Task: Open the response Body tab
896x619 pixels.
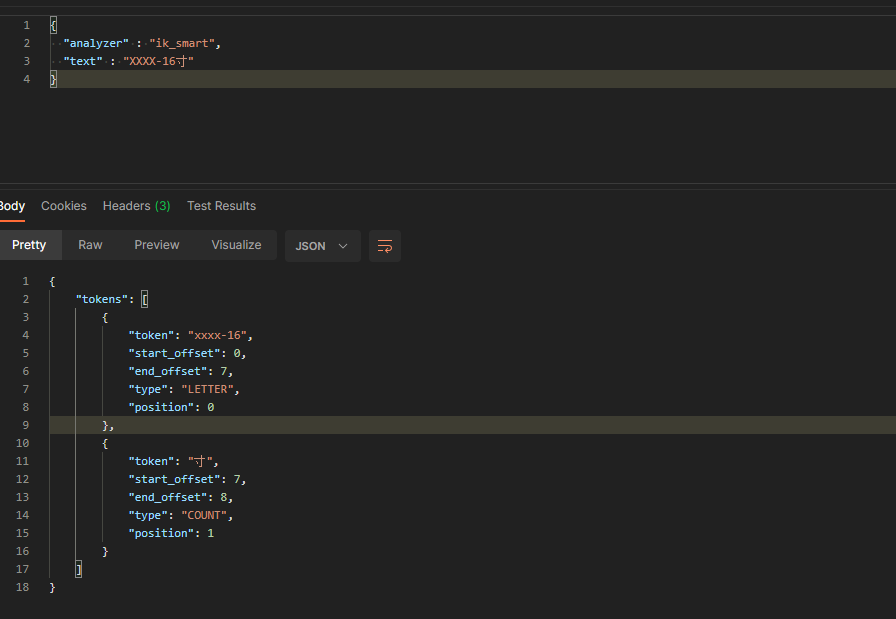Action: tap(12, 206)
